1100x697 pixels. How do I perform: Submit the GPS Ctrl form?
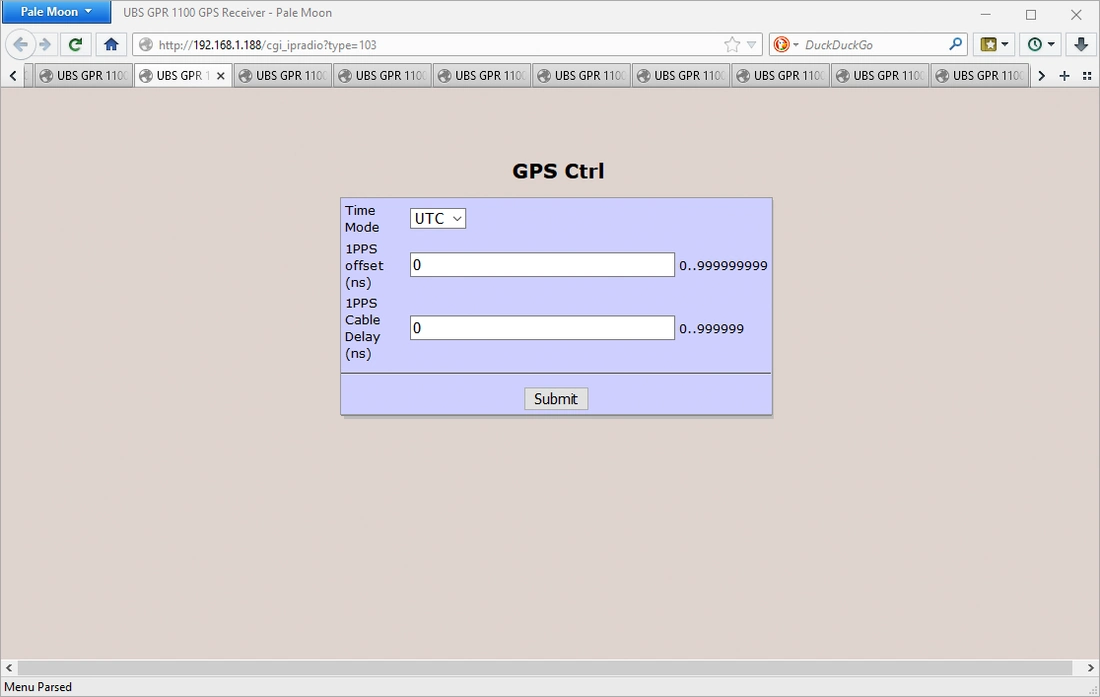pos(556,399)
